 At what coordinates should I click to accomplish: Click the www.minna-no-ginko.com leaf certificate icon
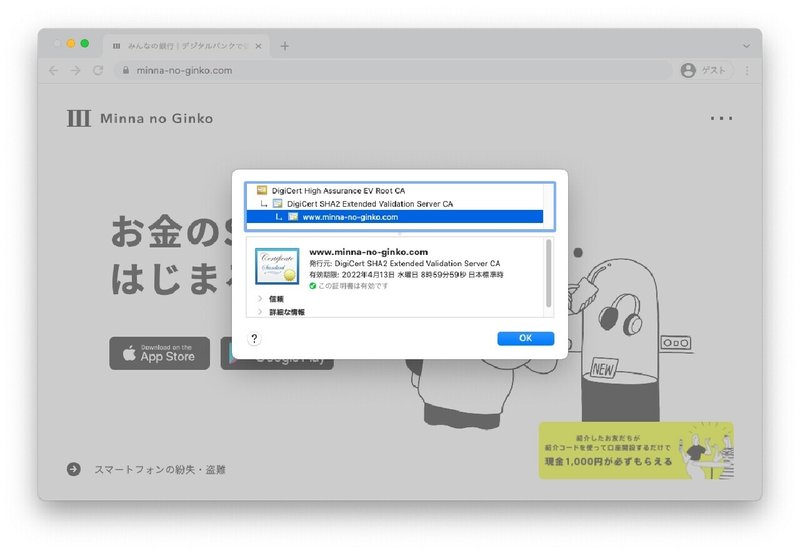(293, 217)
